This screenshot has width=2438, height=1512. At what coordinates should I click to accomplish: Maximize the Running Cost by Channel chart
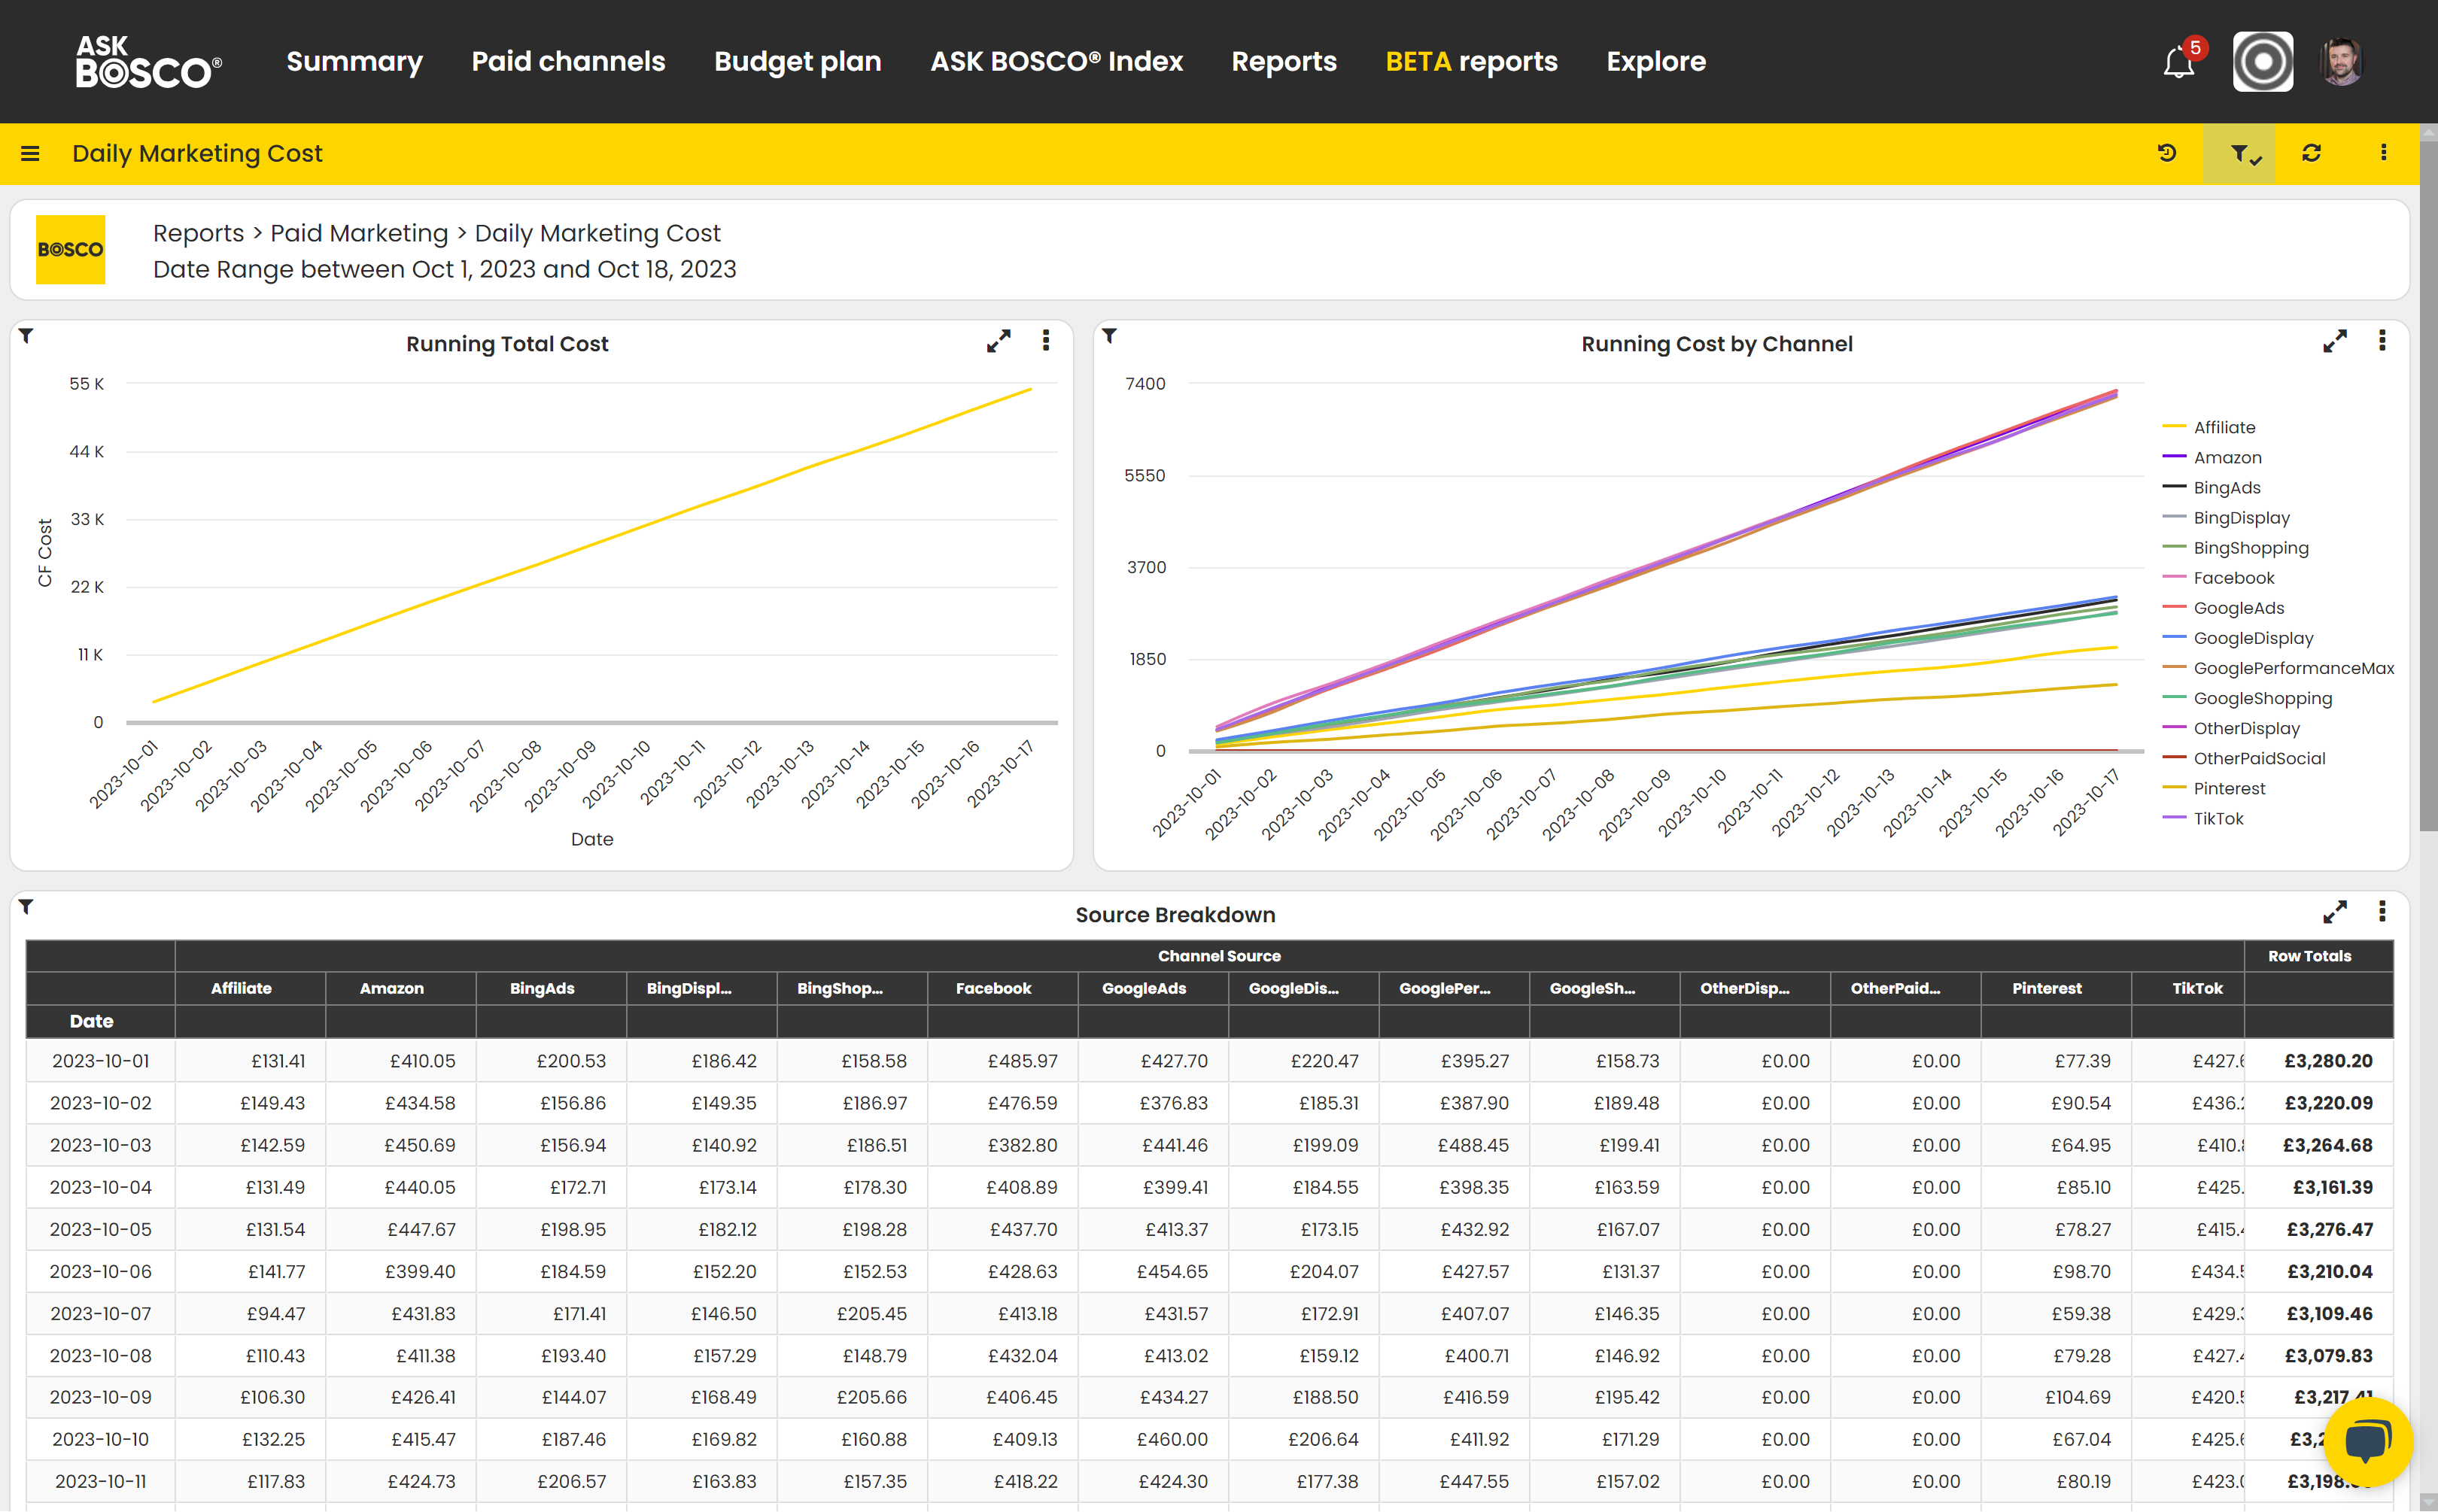(x=2334, y=342)
